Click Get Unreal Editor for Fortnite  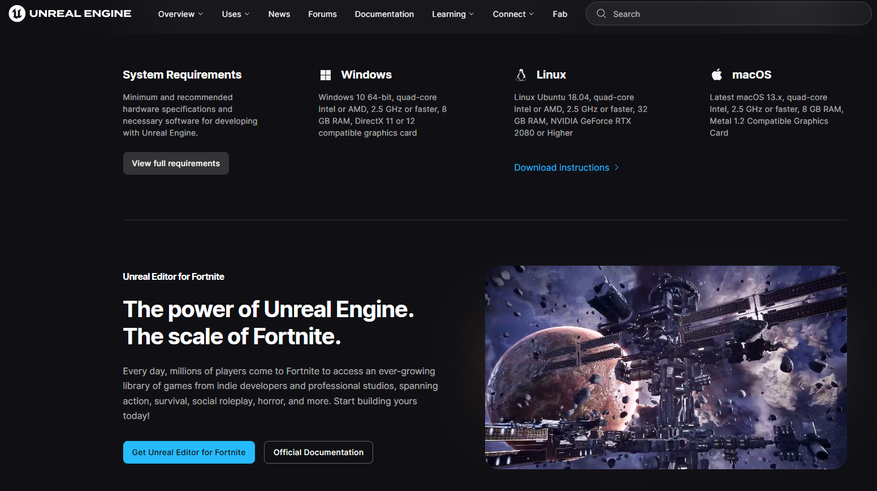click(x=189, y=452)
